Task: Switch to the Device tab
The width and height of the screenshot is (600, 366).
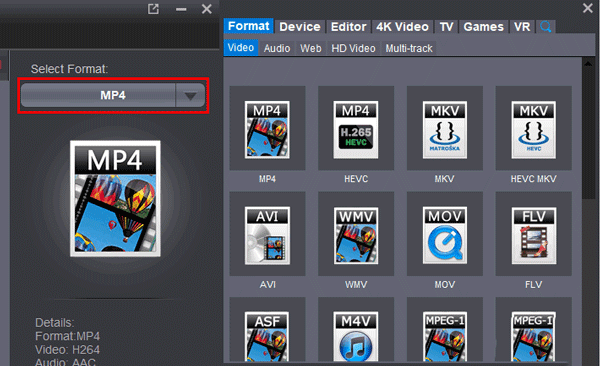Action: (300, 27)
